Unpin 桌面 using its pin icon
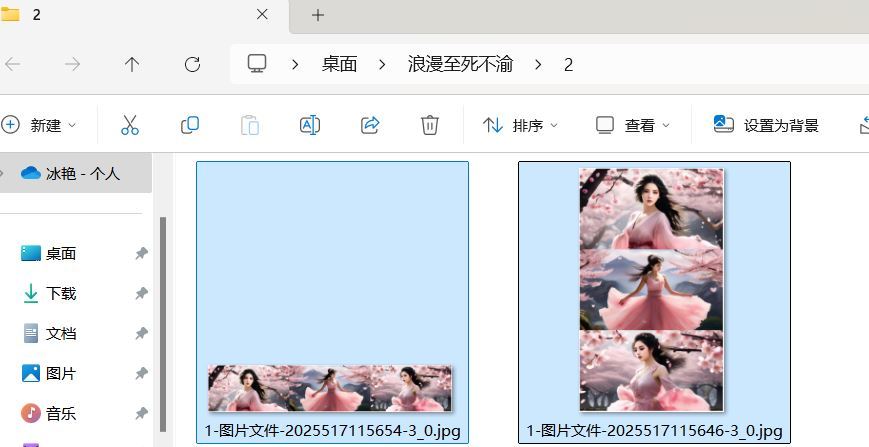This screenshot has width=869, height=447. [142, 254]
